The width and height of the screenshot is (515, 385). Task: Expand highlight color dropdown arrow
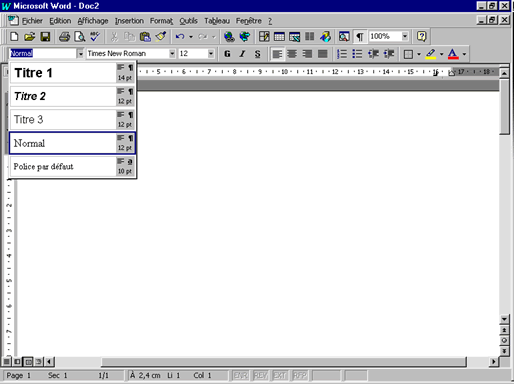442,54
